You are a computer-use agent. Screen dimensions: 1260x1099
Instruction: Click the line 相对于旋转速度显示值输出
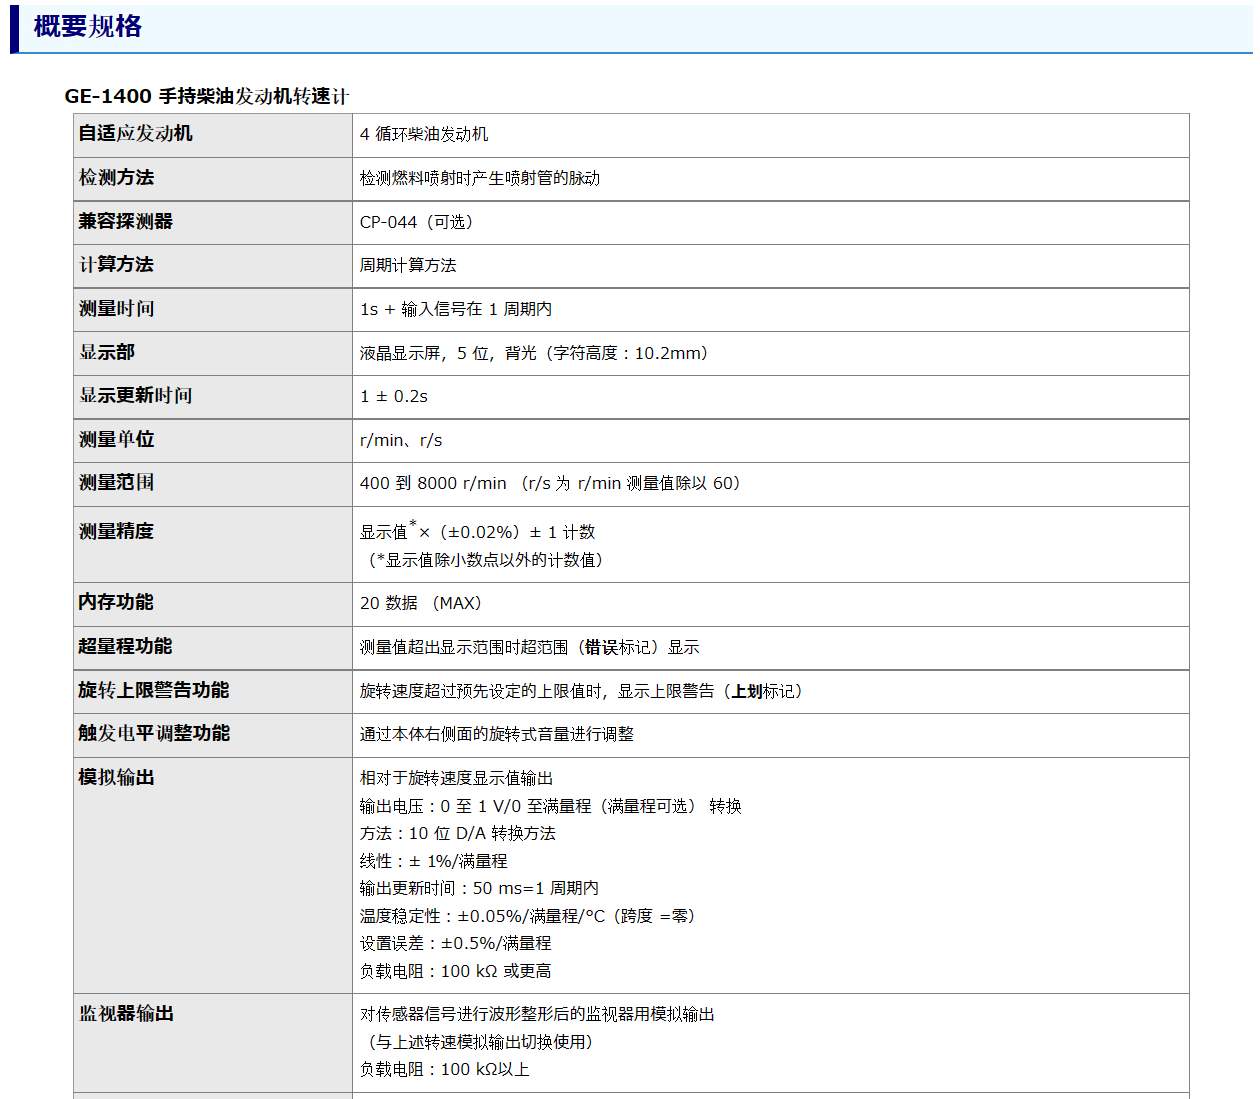click(x=457, y=778)
